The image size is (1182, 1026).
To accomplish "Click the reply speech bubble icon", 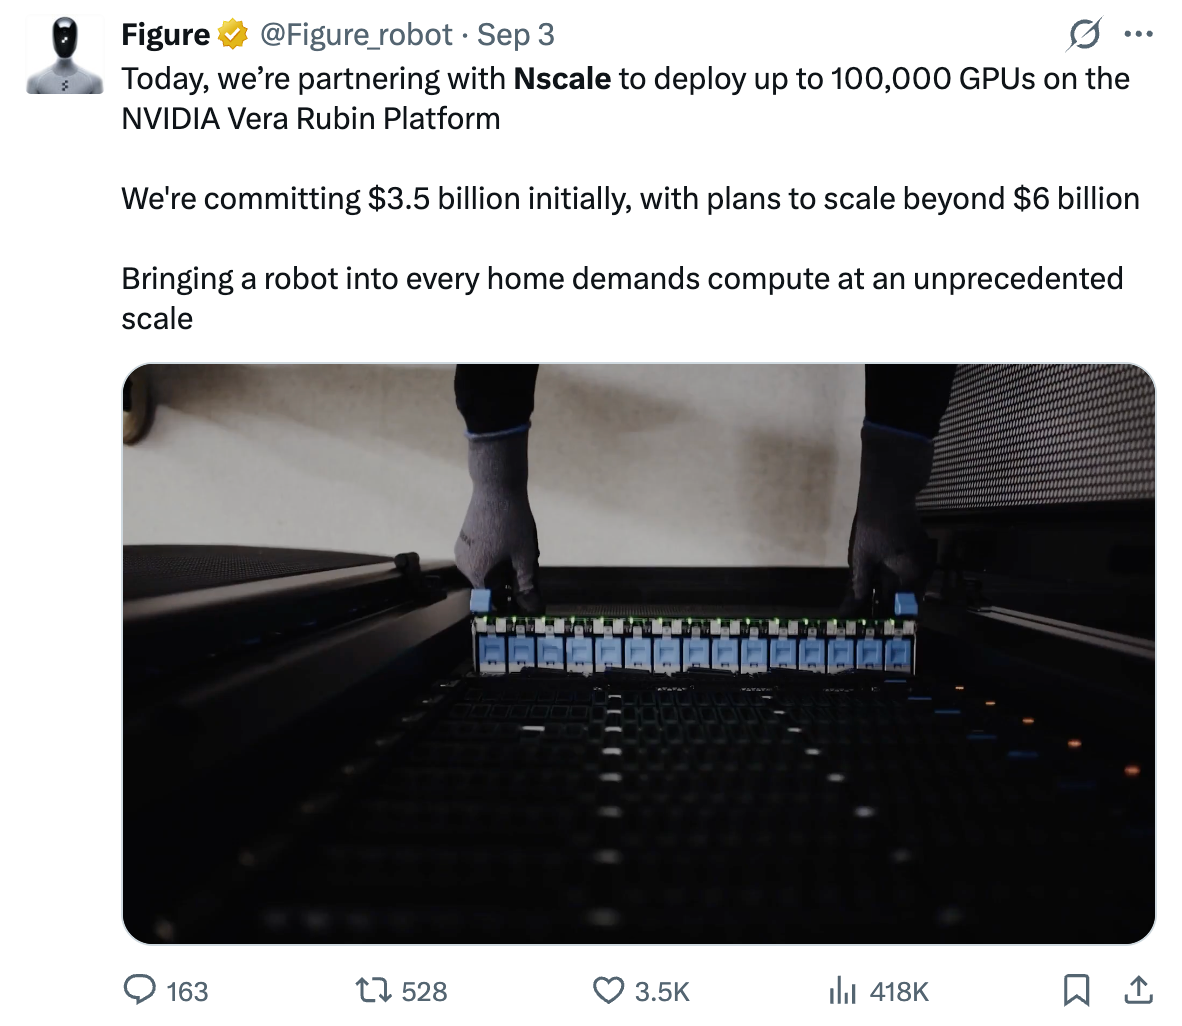I will point(139,991).
